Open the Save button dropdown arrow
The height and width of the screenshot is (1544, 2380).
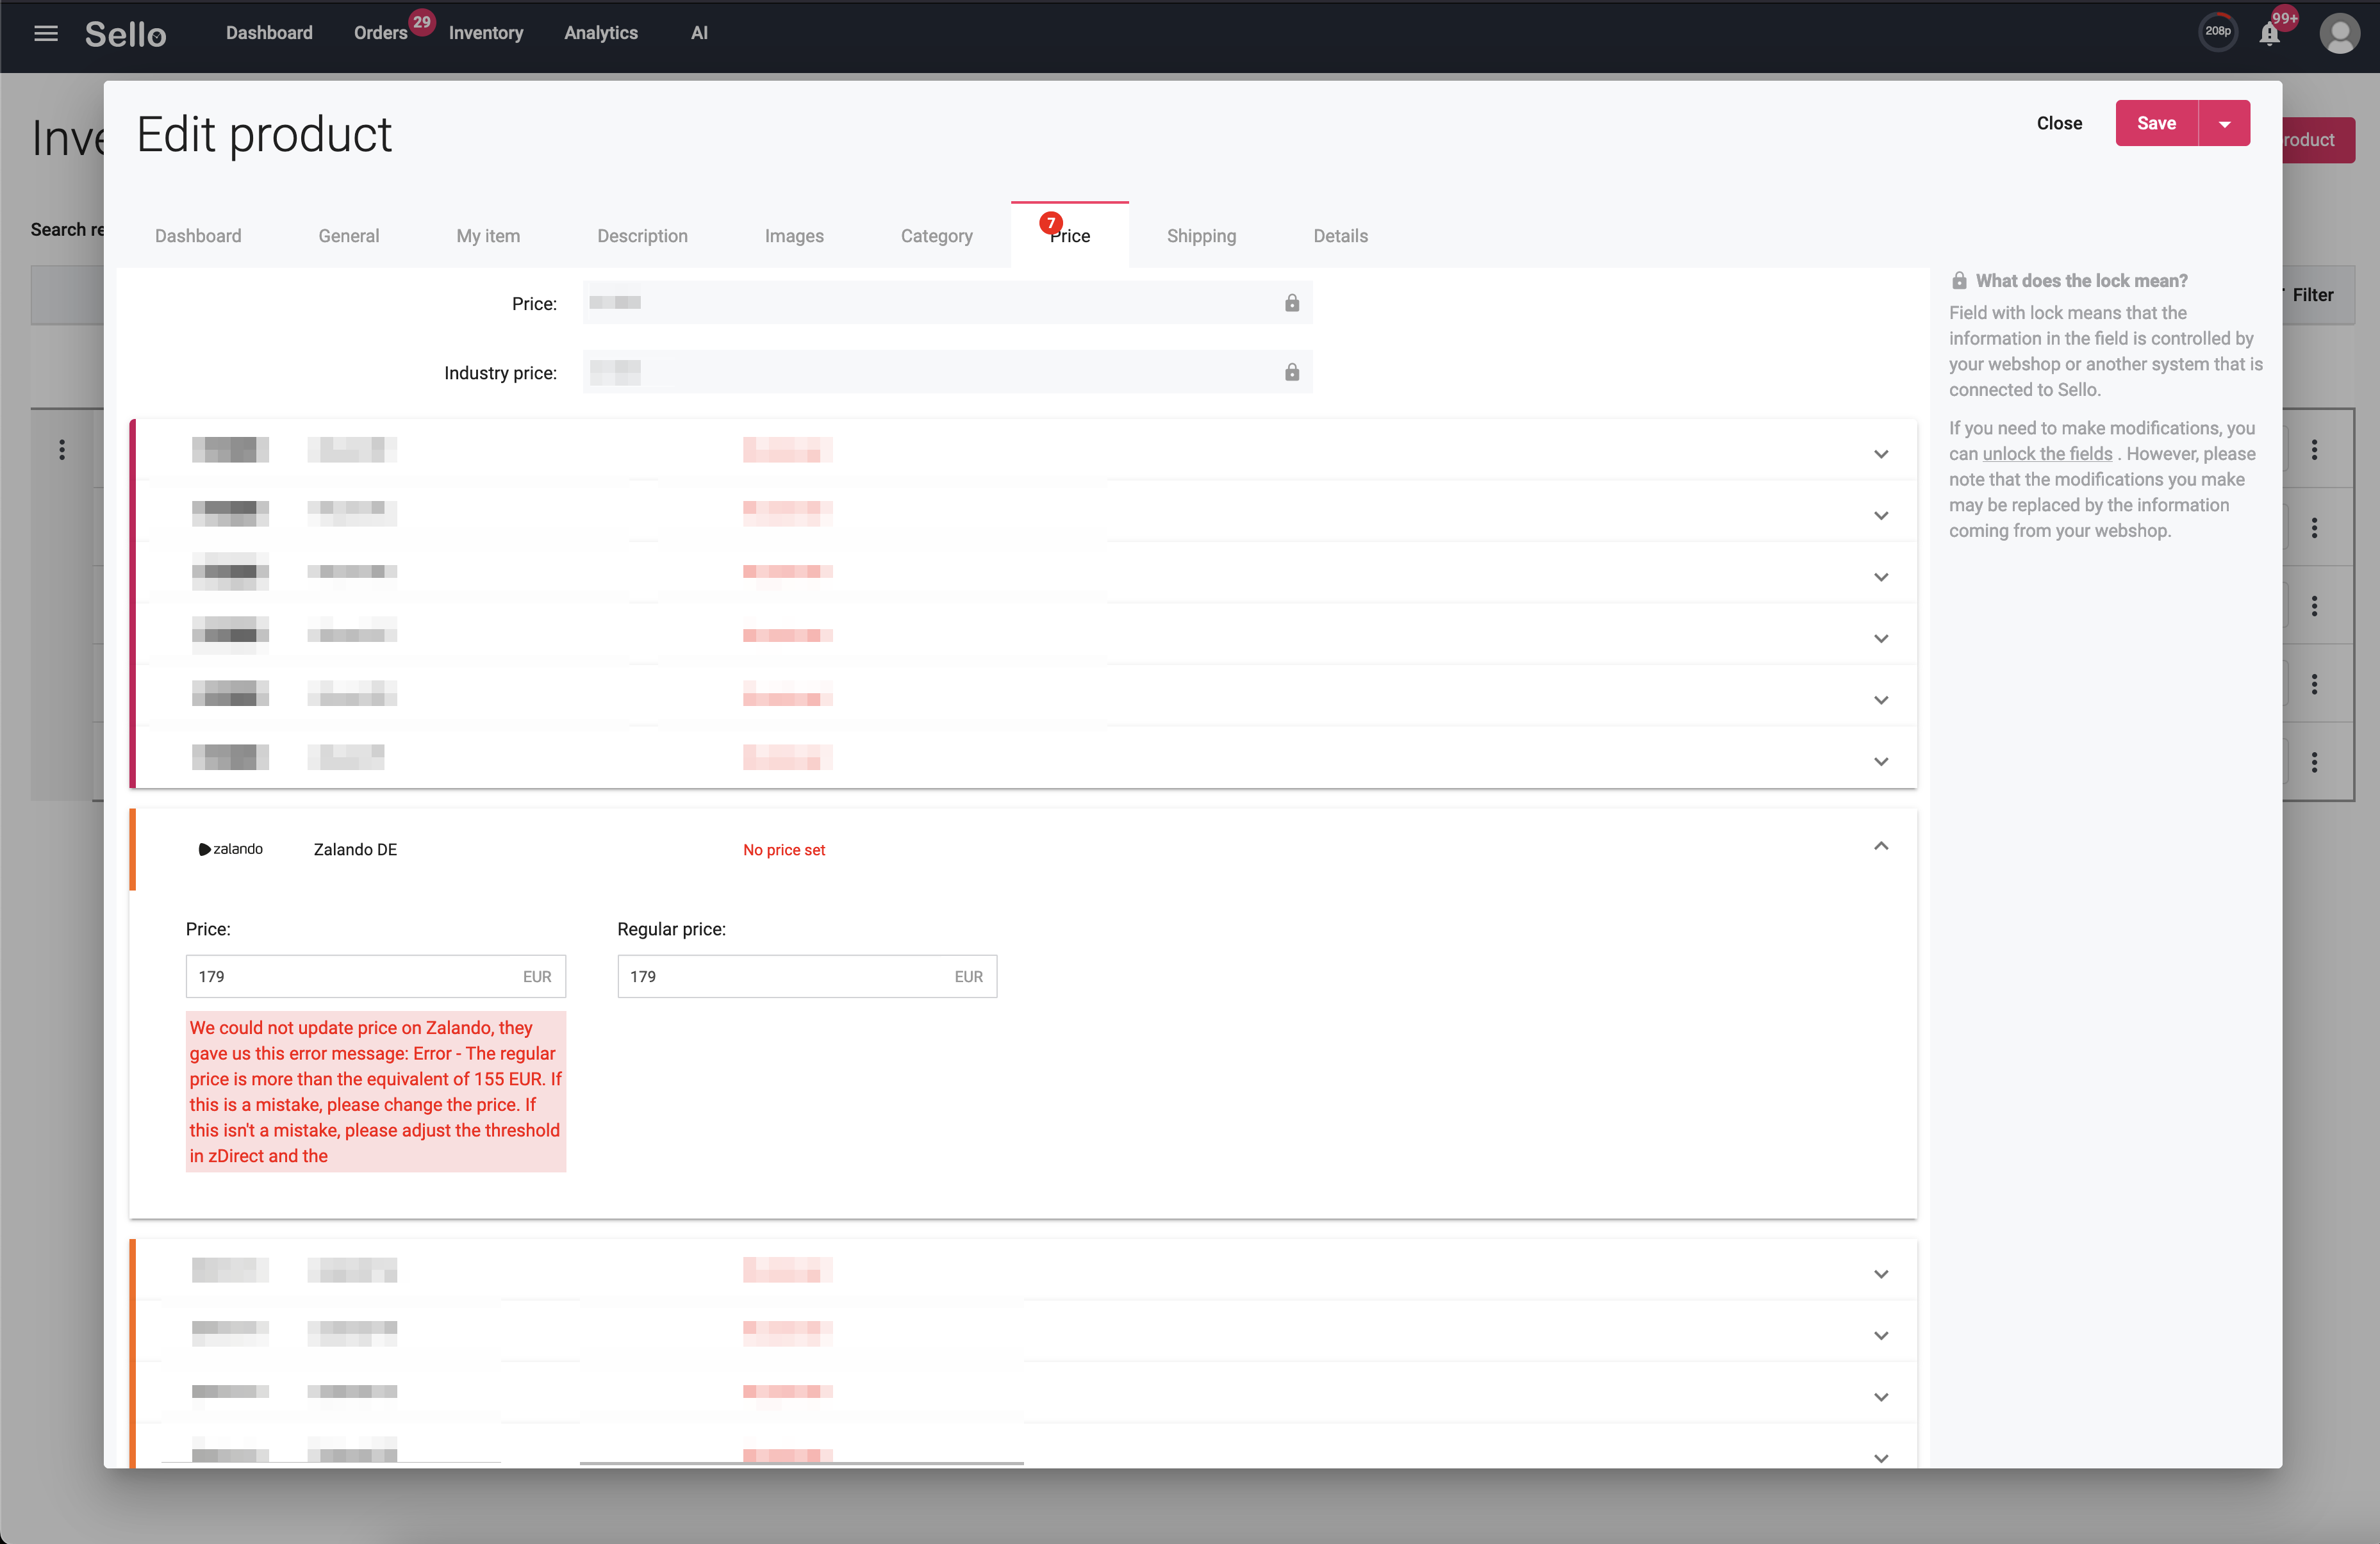click(x=2224, y=123)
